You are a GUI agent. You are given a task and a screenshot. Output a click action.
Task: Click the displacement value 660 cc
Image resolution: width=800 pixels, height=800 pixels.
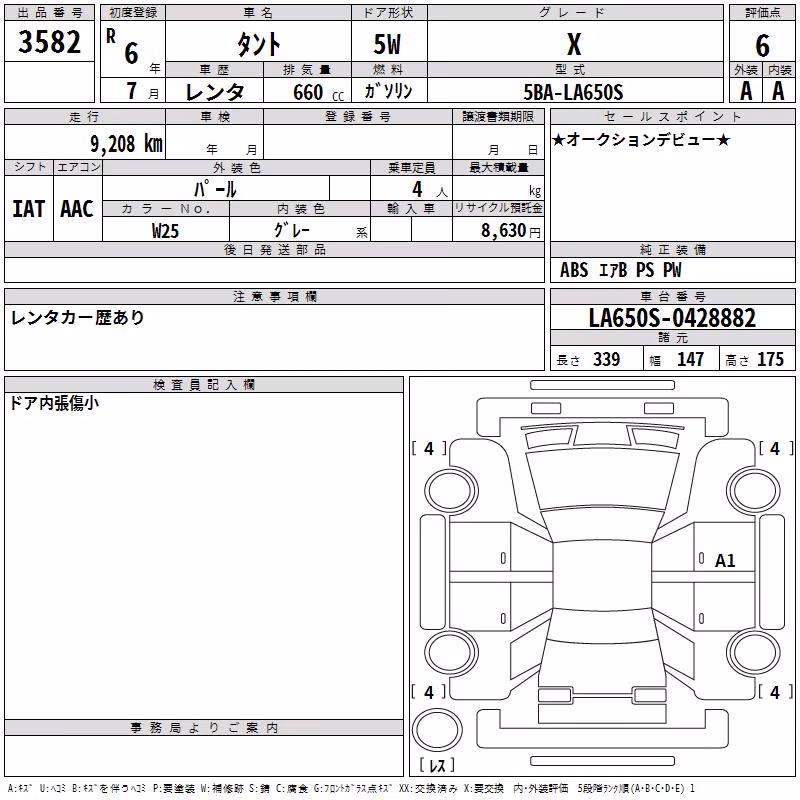tap(318, 93)
